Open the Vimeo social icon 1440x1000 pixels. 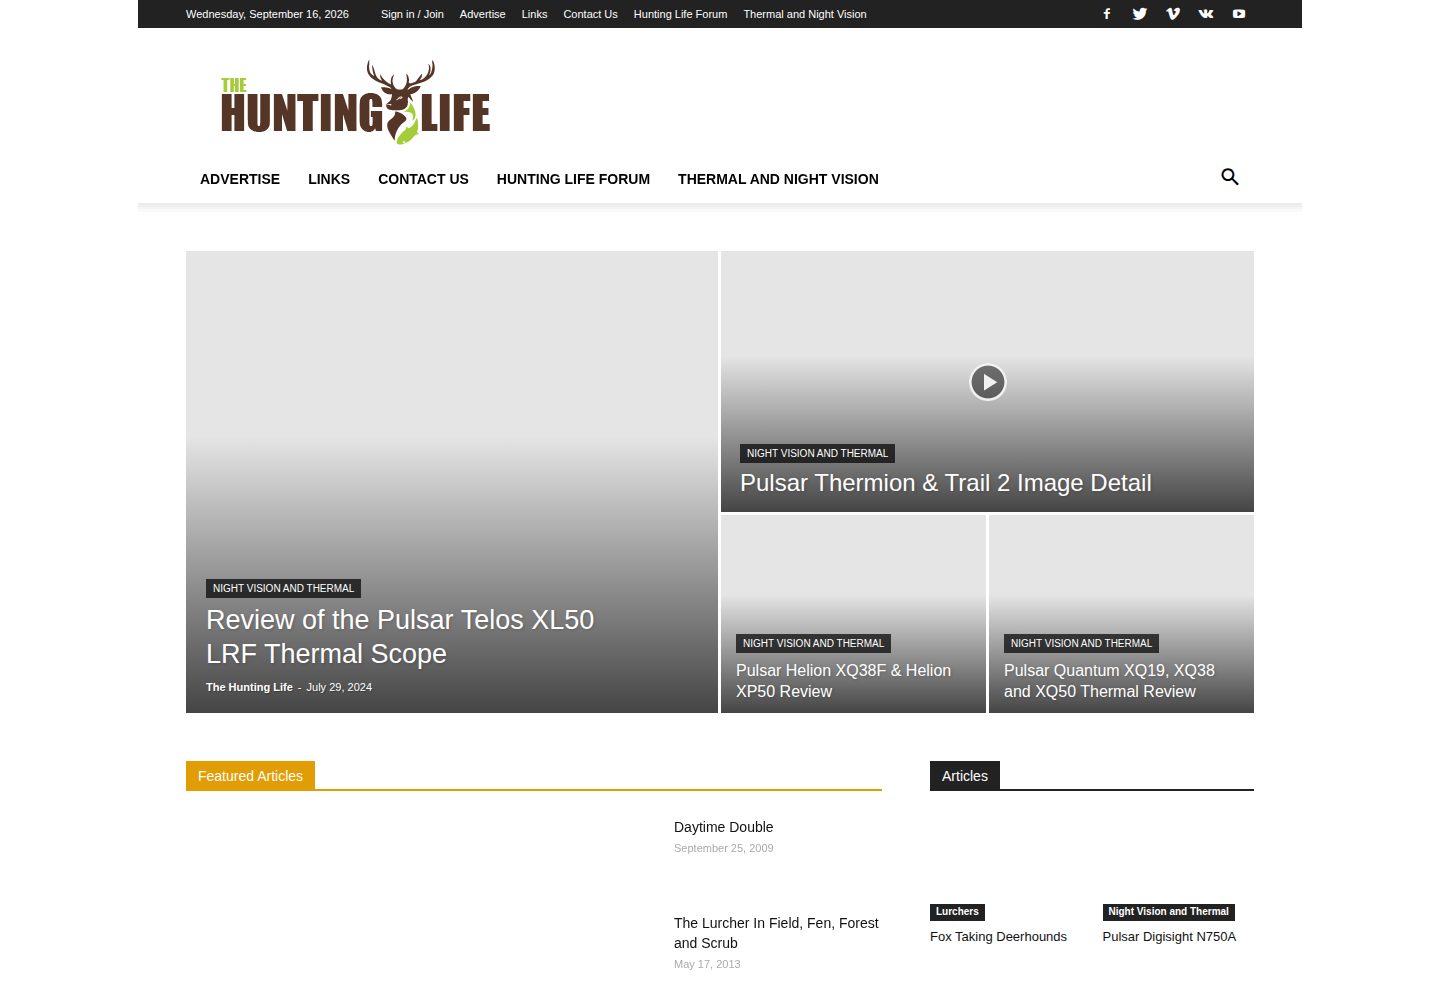pos(1173,14)
